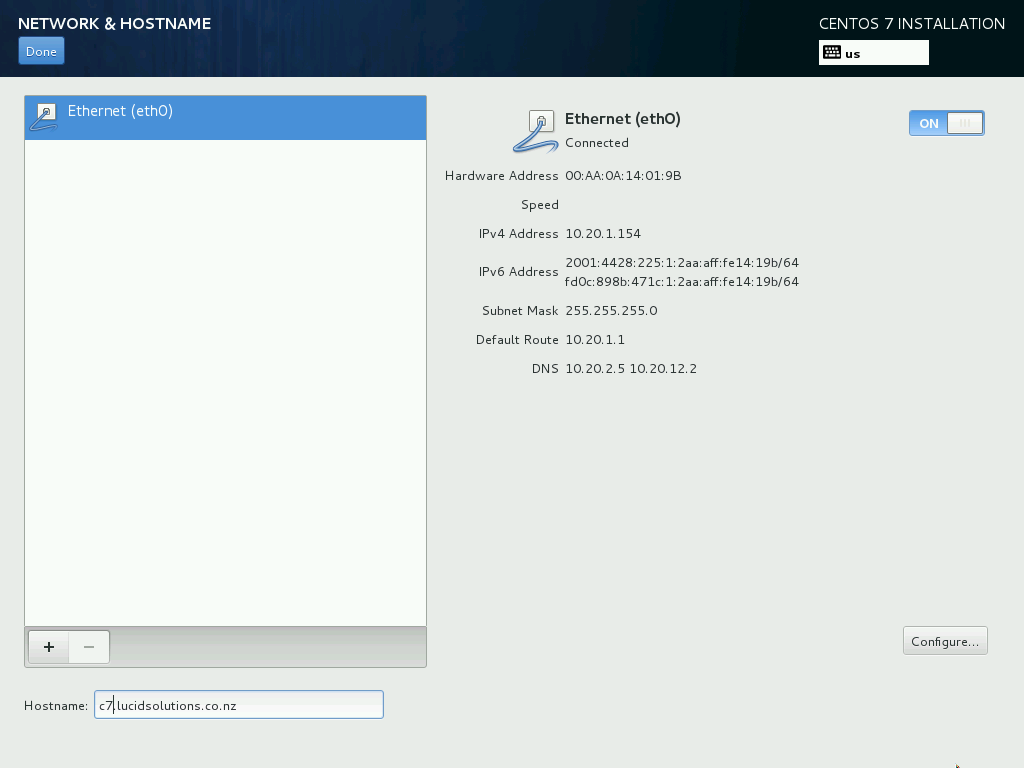This screenshot has width=1024, height=768.
Task: Click the Hostname: label
Action: click(56, 706)
